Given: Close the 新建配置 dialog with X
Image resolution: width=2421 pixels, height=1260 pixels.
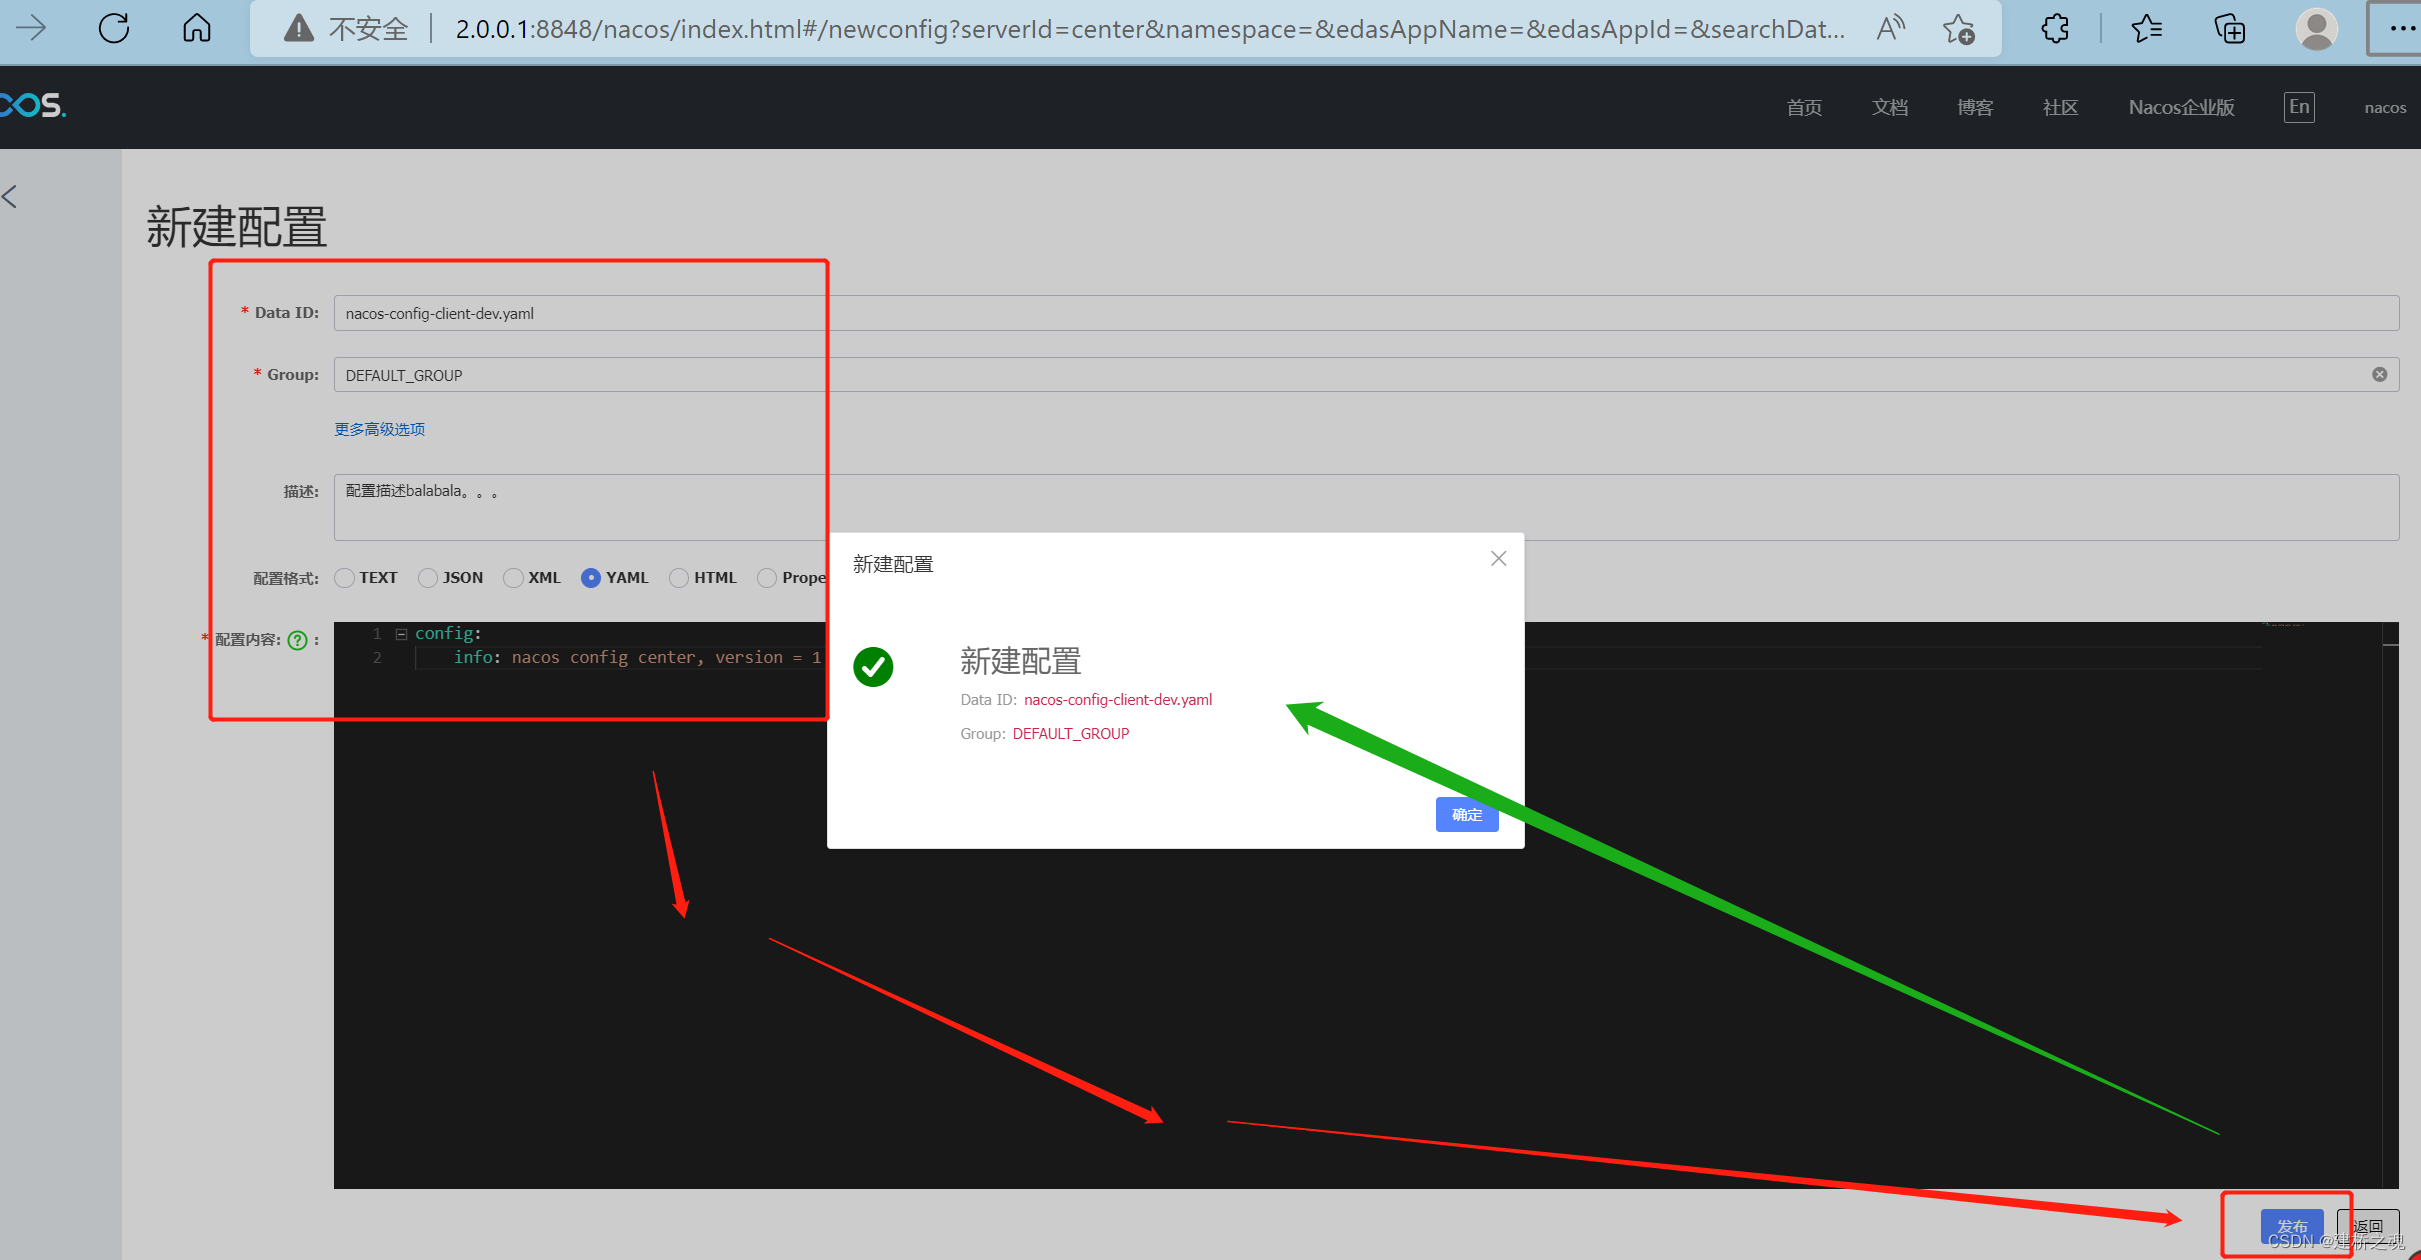Looking at the screenshot, I should pos(1498,559).
